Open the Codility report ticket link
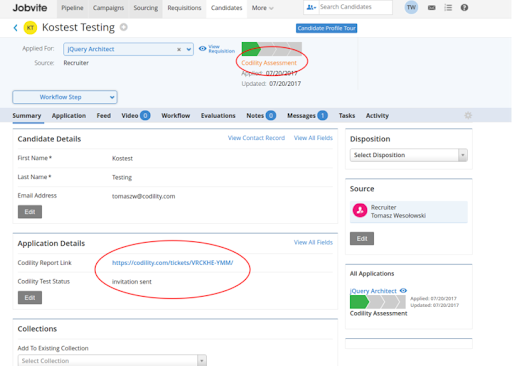This screenshot has width=512, height=366. [x=172, y=263]
